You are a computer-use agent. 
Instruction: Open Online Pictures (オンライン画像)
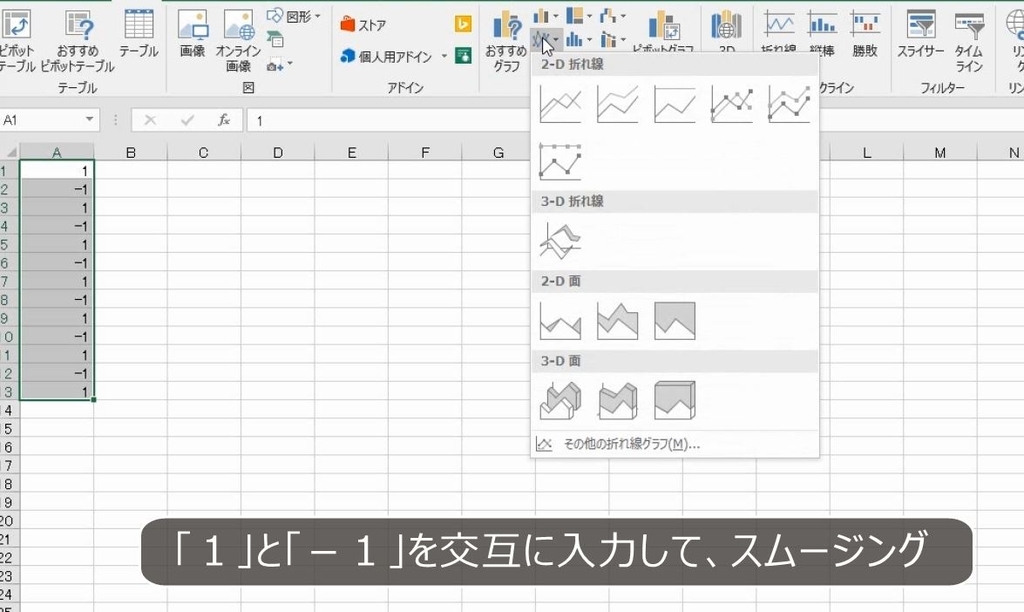(x=238, y=40)
